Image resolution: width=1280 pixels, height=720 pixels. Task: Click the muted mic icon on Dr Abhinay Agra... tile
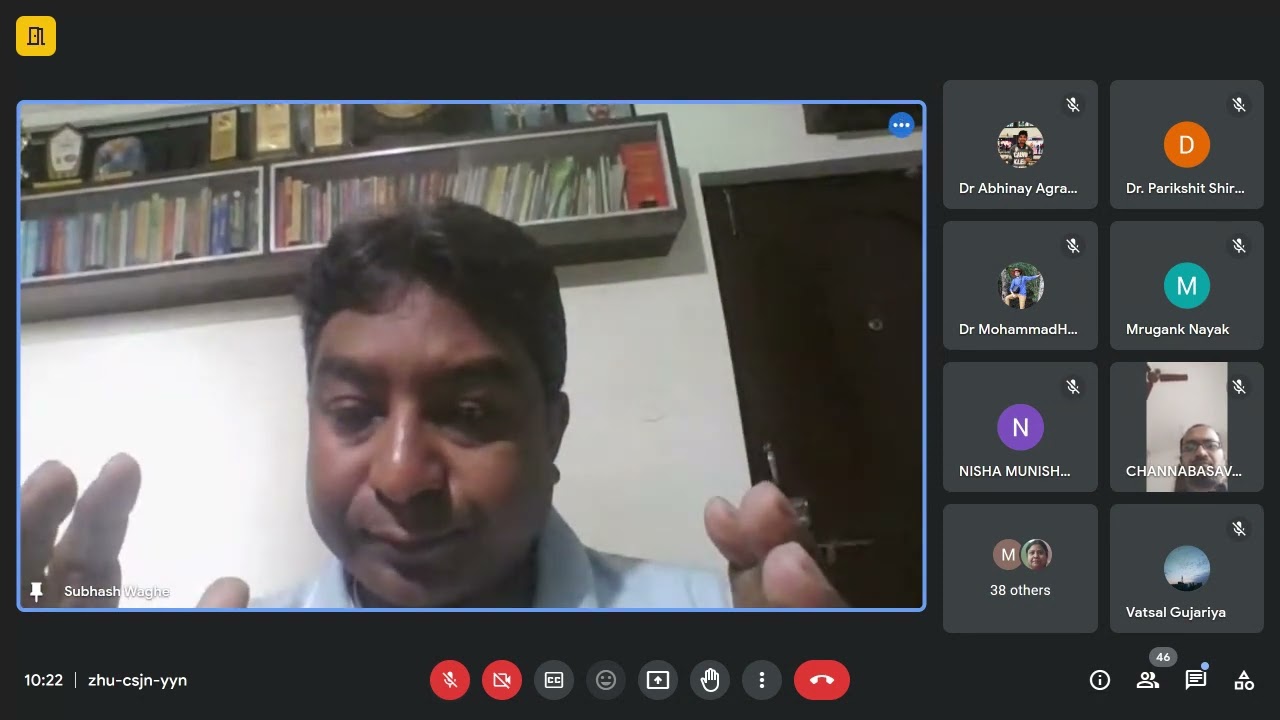point(1073,104)
